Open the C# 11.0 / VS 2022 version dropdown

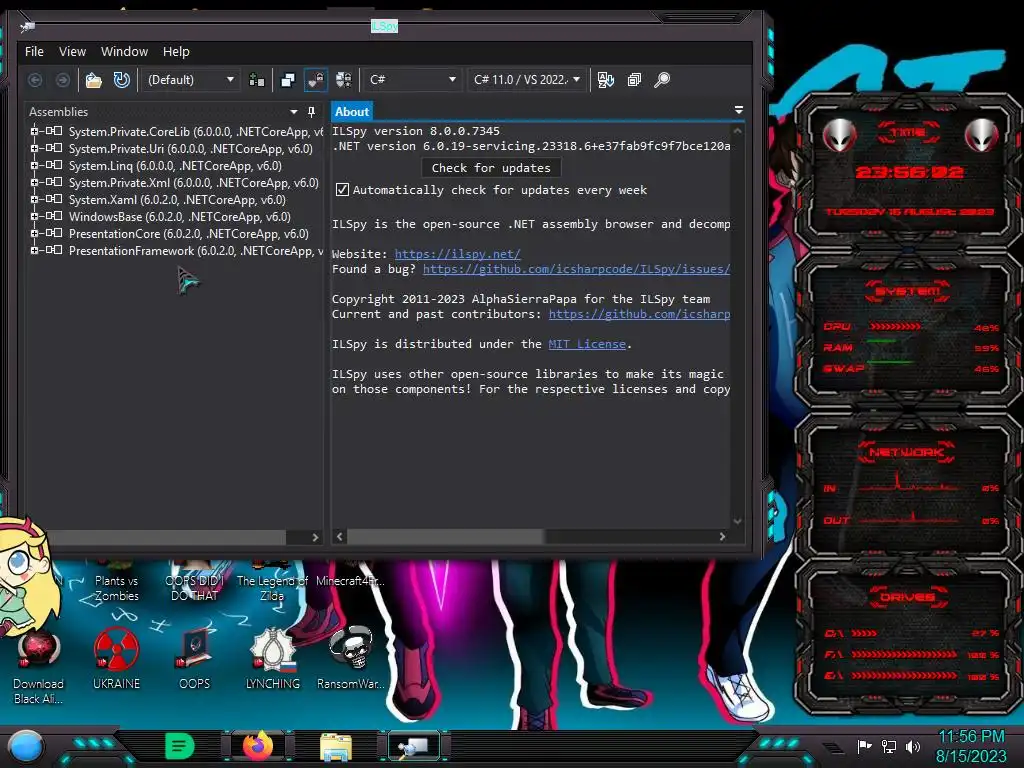tap(526, 80)
